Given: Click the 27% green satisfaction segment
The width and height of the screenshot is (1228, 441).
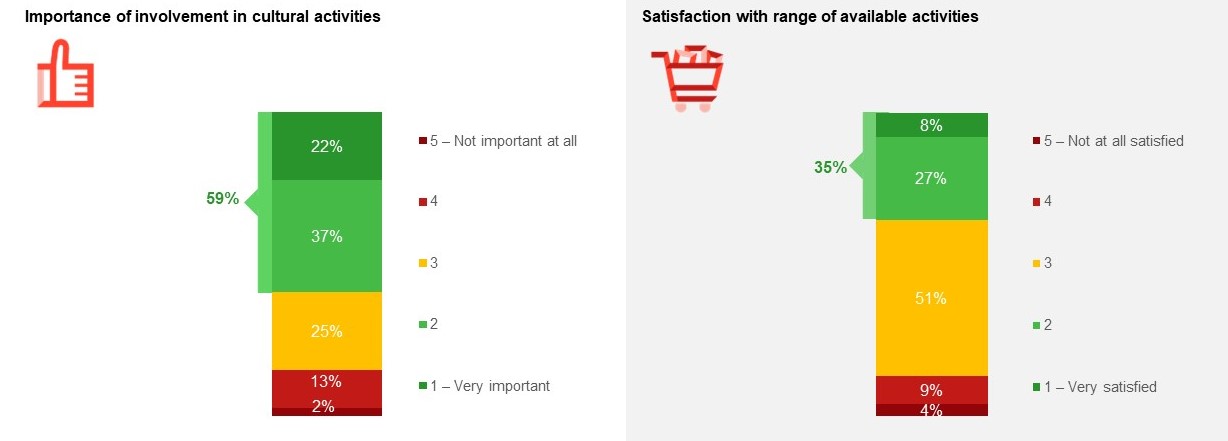Looking at the screenshot, I should [x=932, y=178].
